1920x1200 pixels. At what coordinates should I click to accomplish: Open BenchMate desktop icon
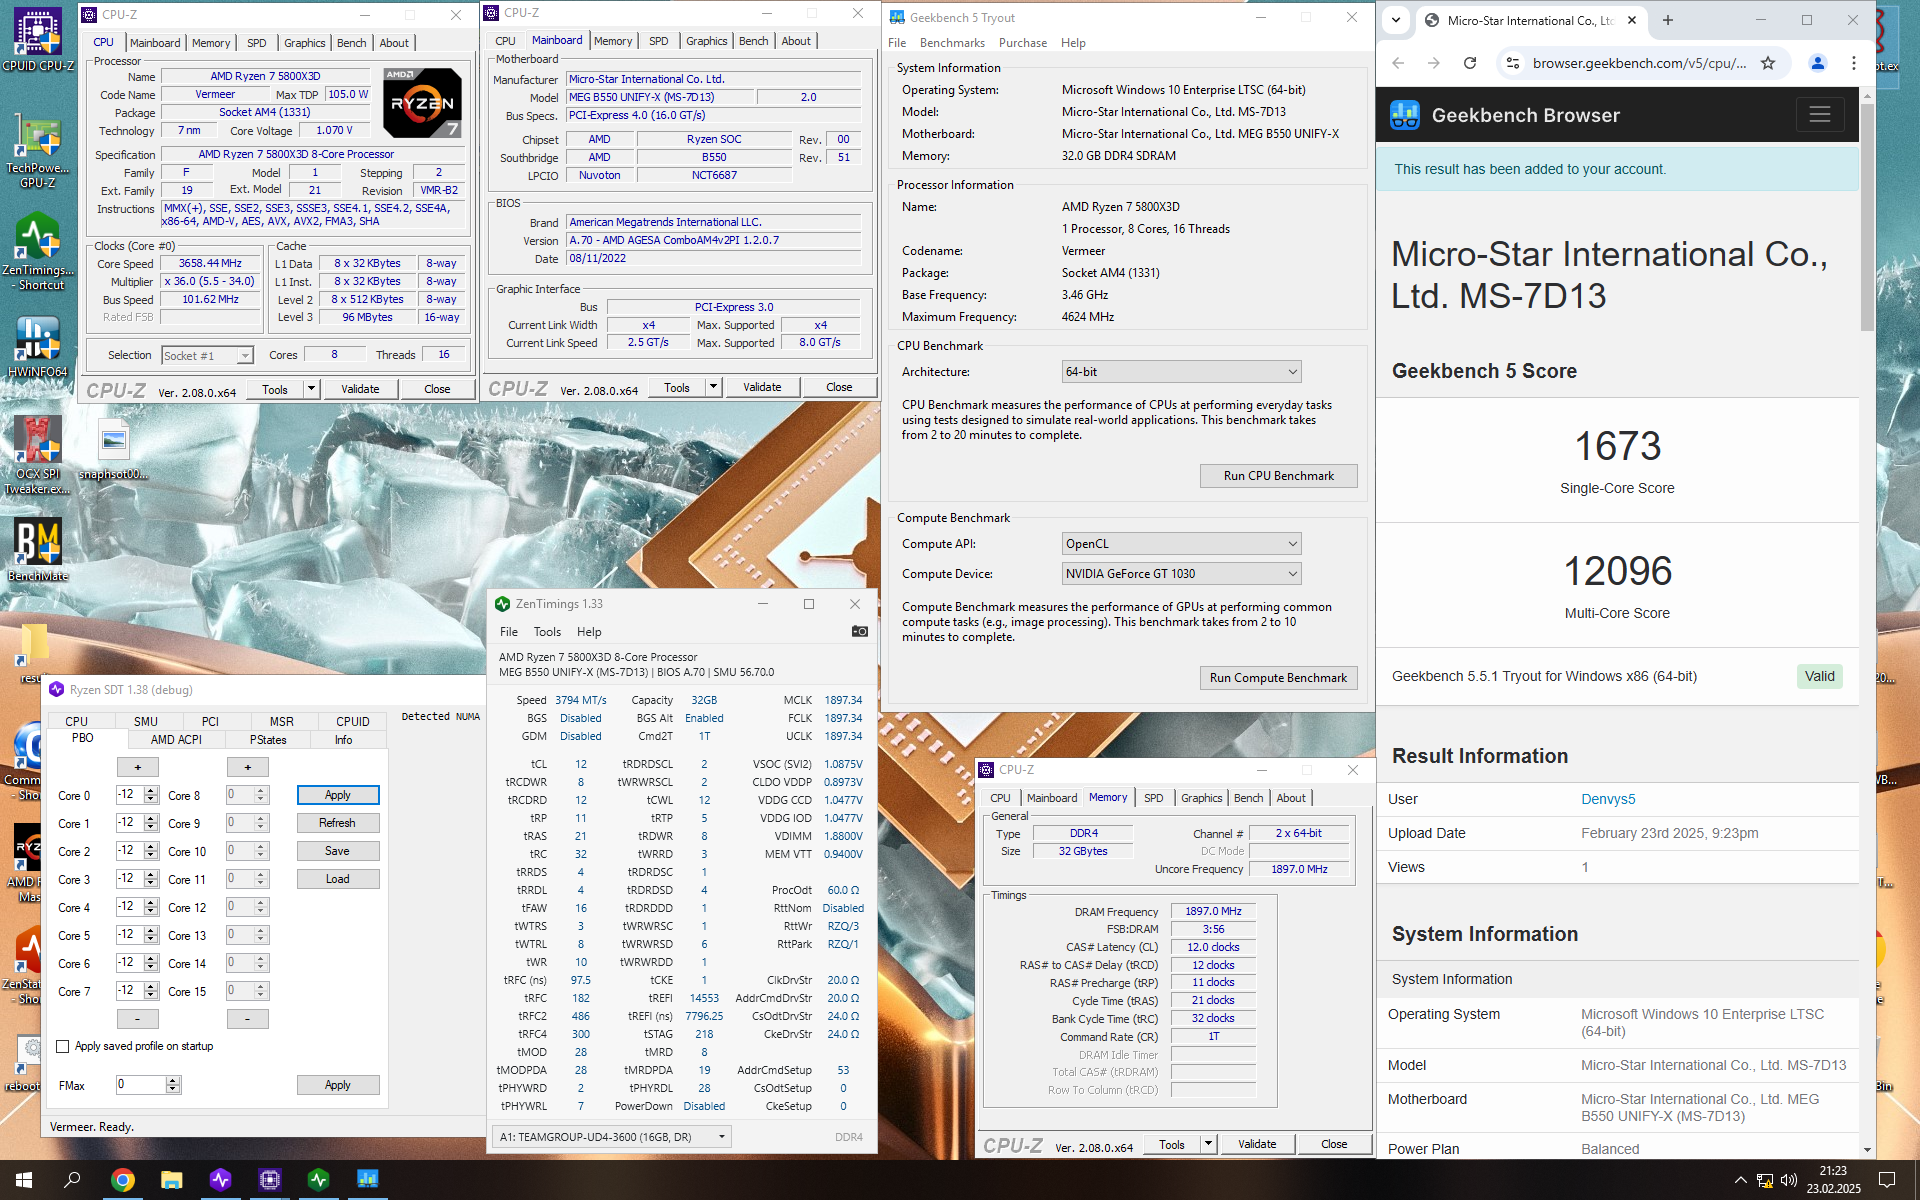point(38,550)
